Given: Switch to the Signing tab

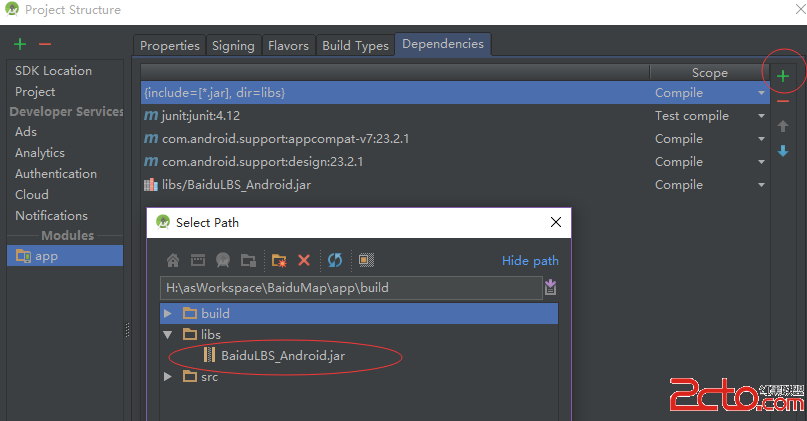Looking at the screenshot, I should pos(233,46).
